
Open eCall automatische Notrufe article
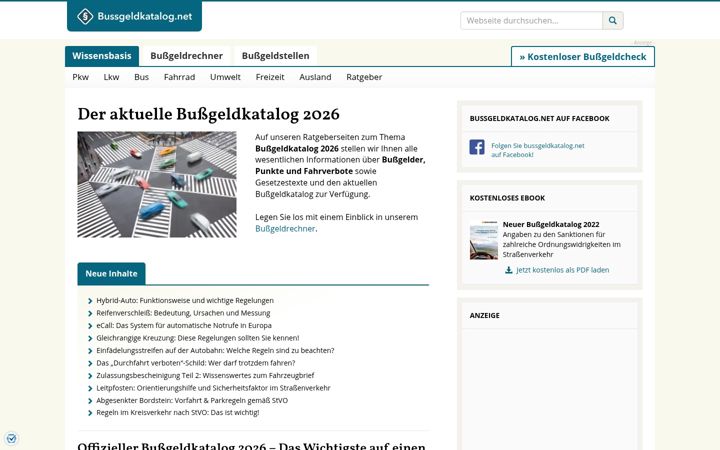point(184,325)
